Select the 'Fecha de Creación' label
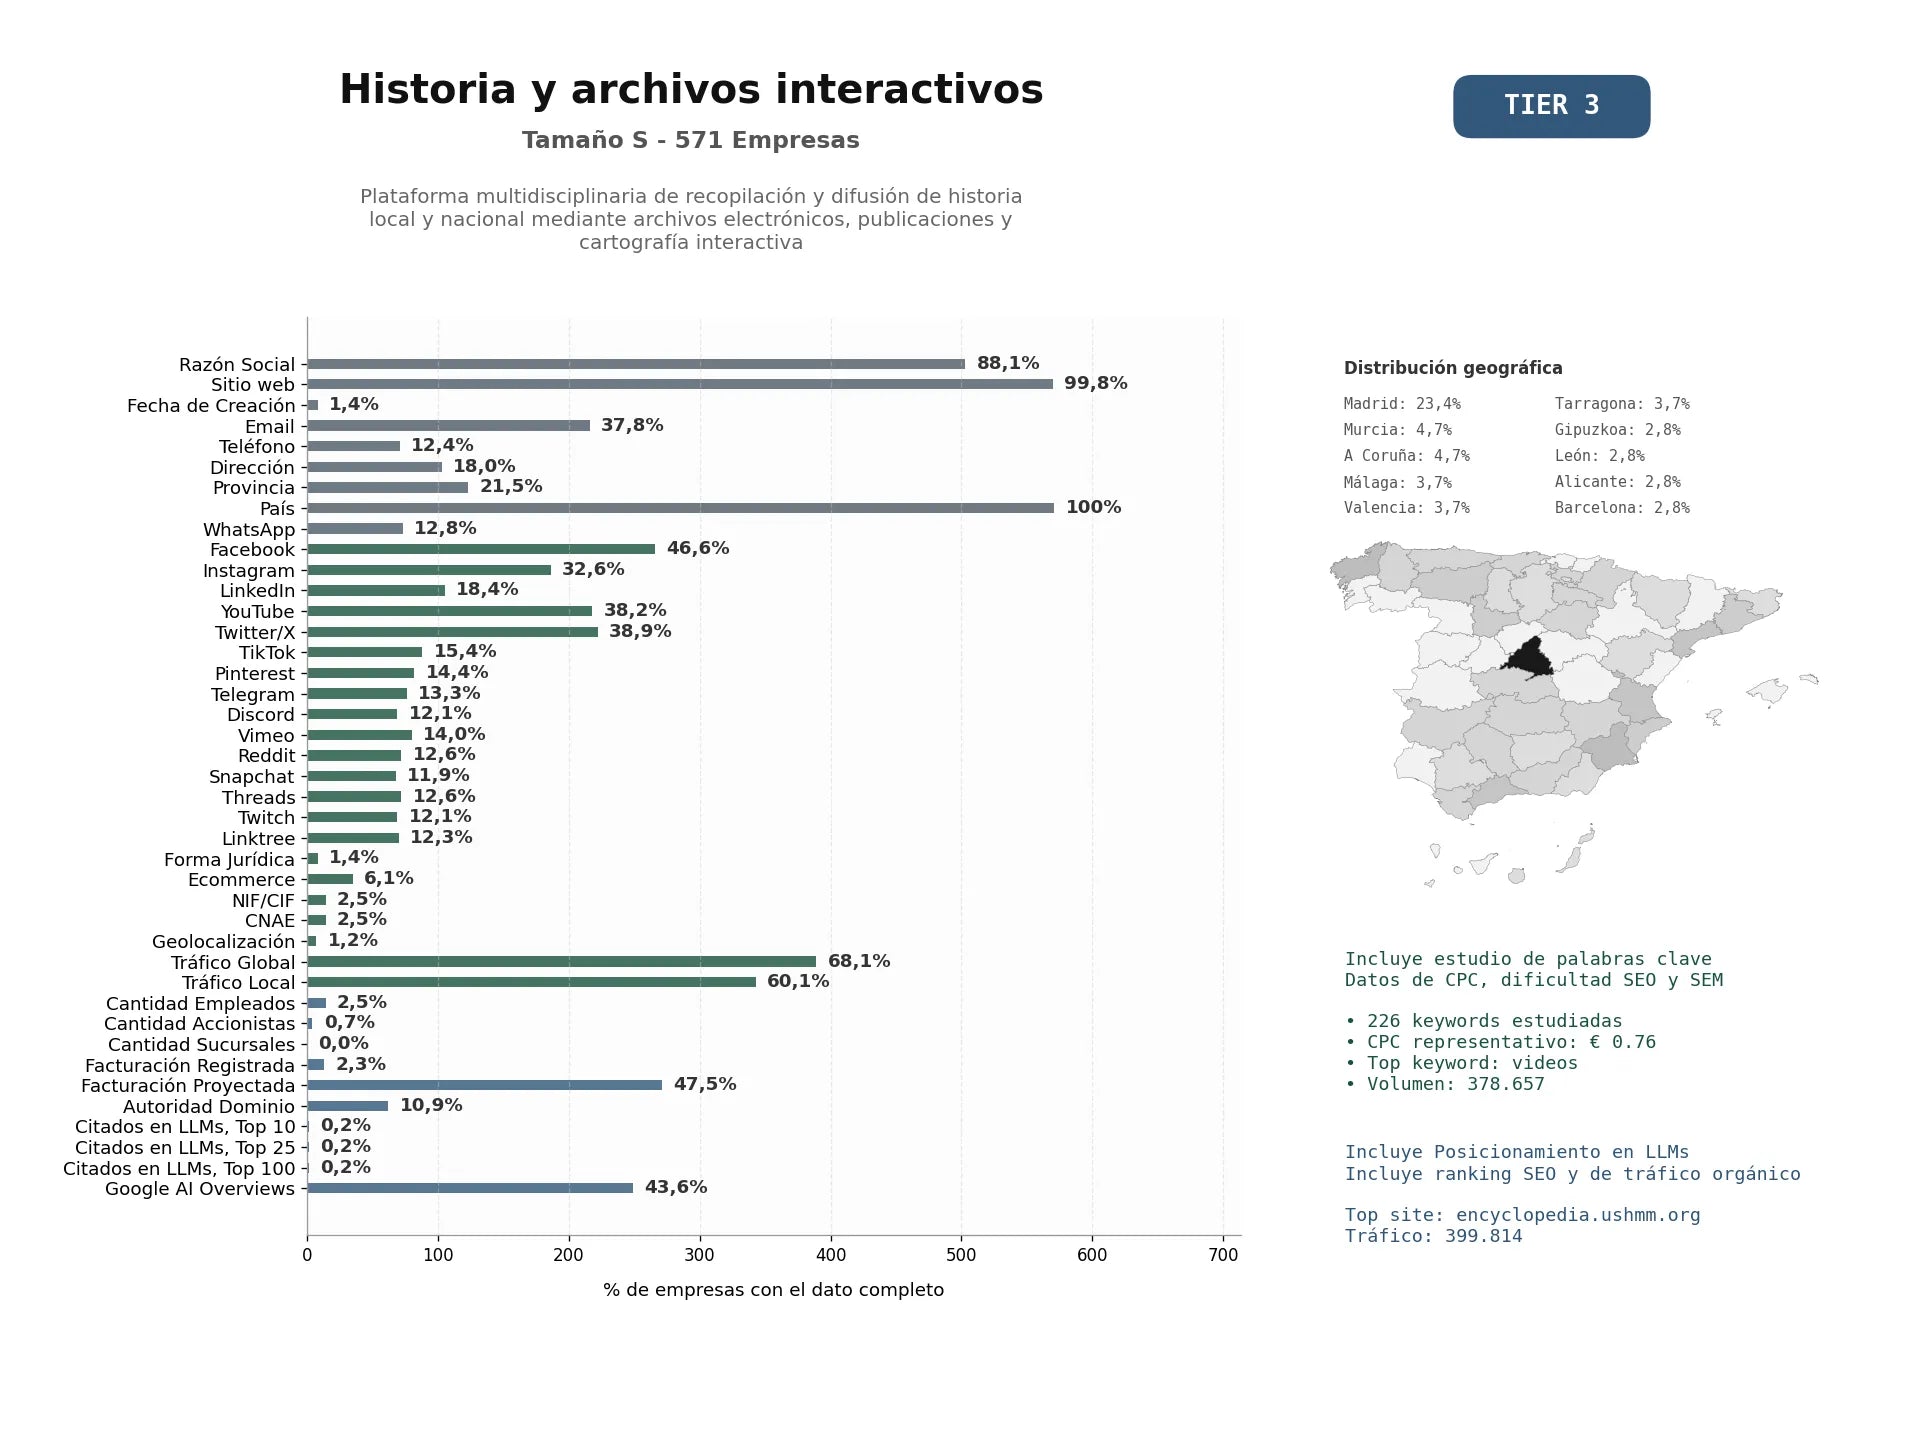 (x=211, y=406)
